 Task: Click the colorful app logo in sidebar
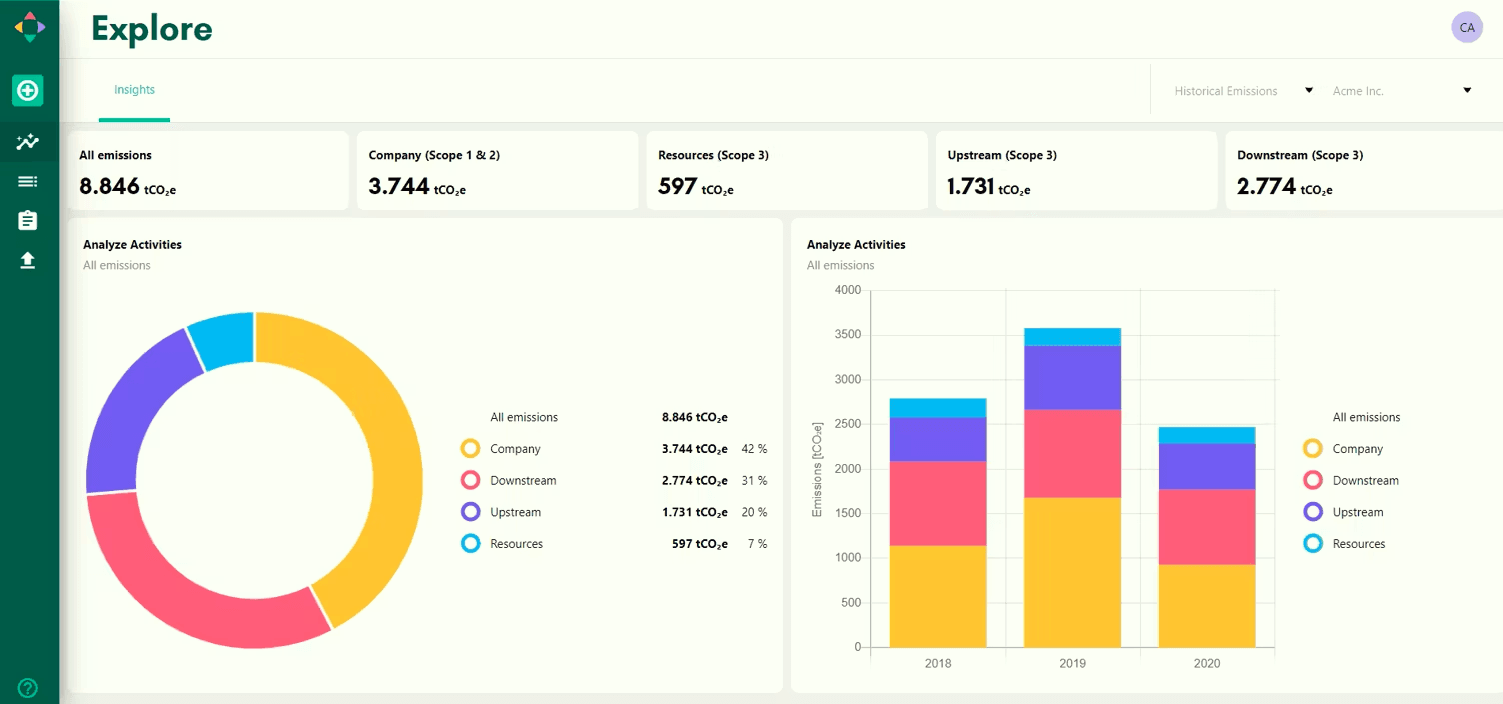pos(29,27)
